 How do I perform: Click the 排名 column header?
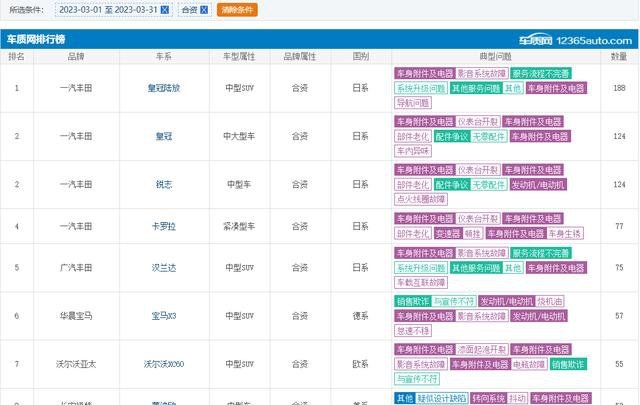point(16,56)
